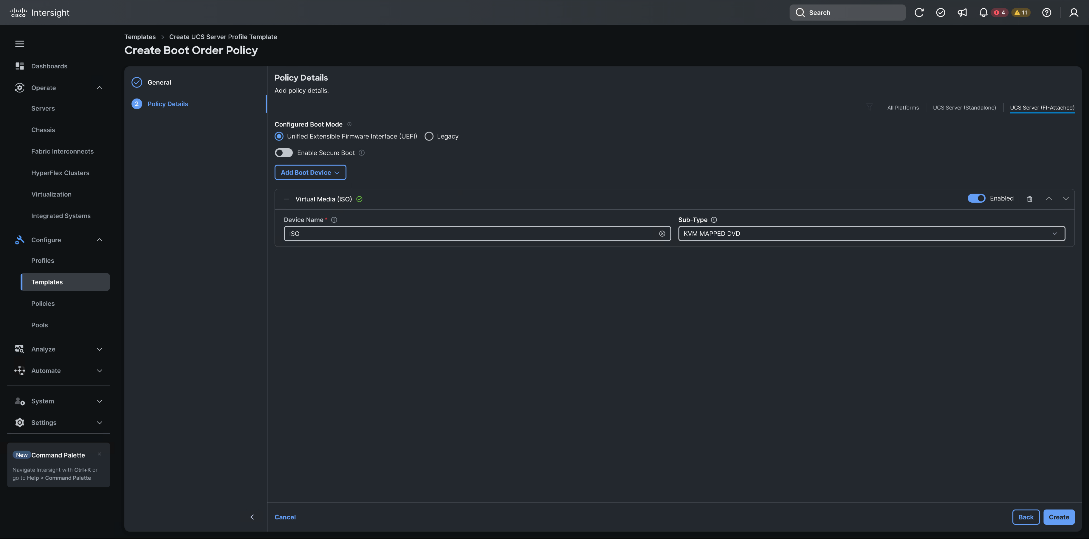Collapse the Configure menu chevron
This screenshot has width=1089, height=539.
pos(99,240)
